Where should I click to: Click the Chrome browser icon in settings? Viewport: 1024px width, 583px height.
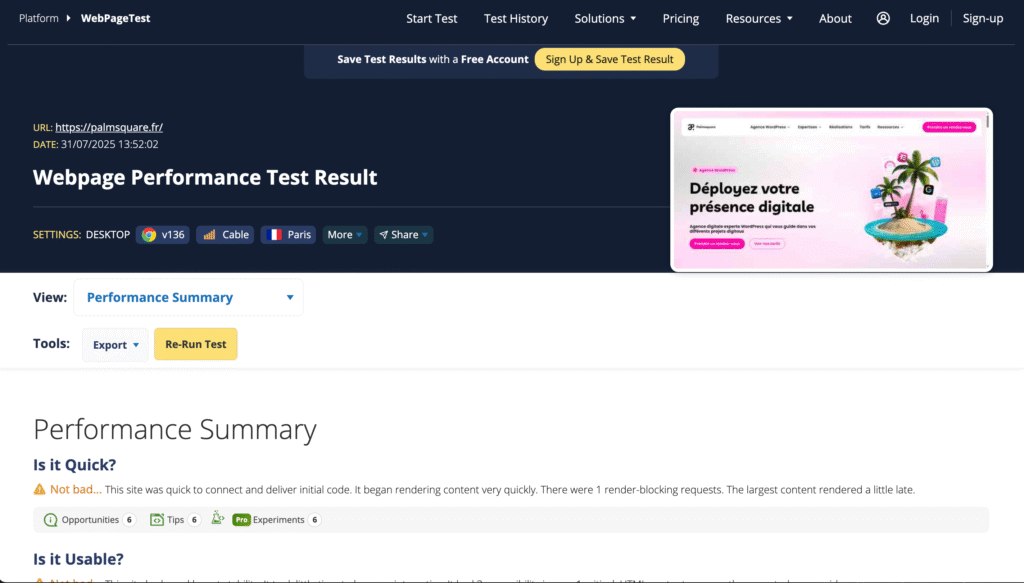point(149,235)
